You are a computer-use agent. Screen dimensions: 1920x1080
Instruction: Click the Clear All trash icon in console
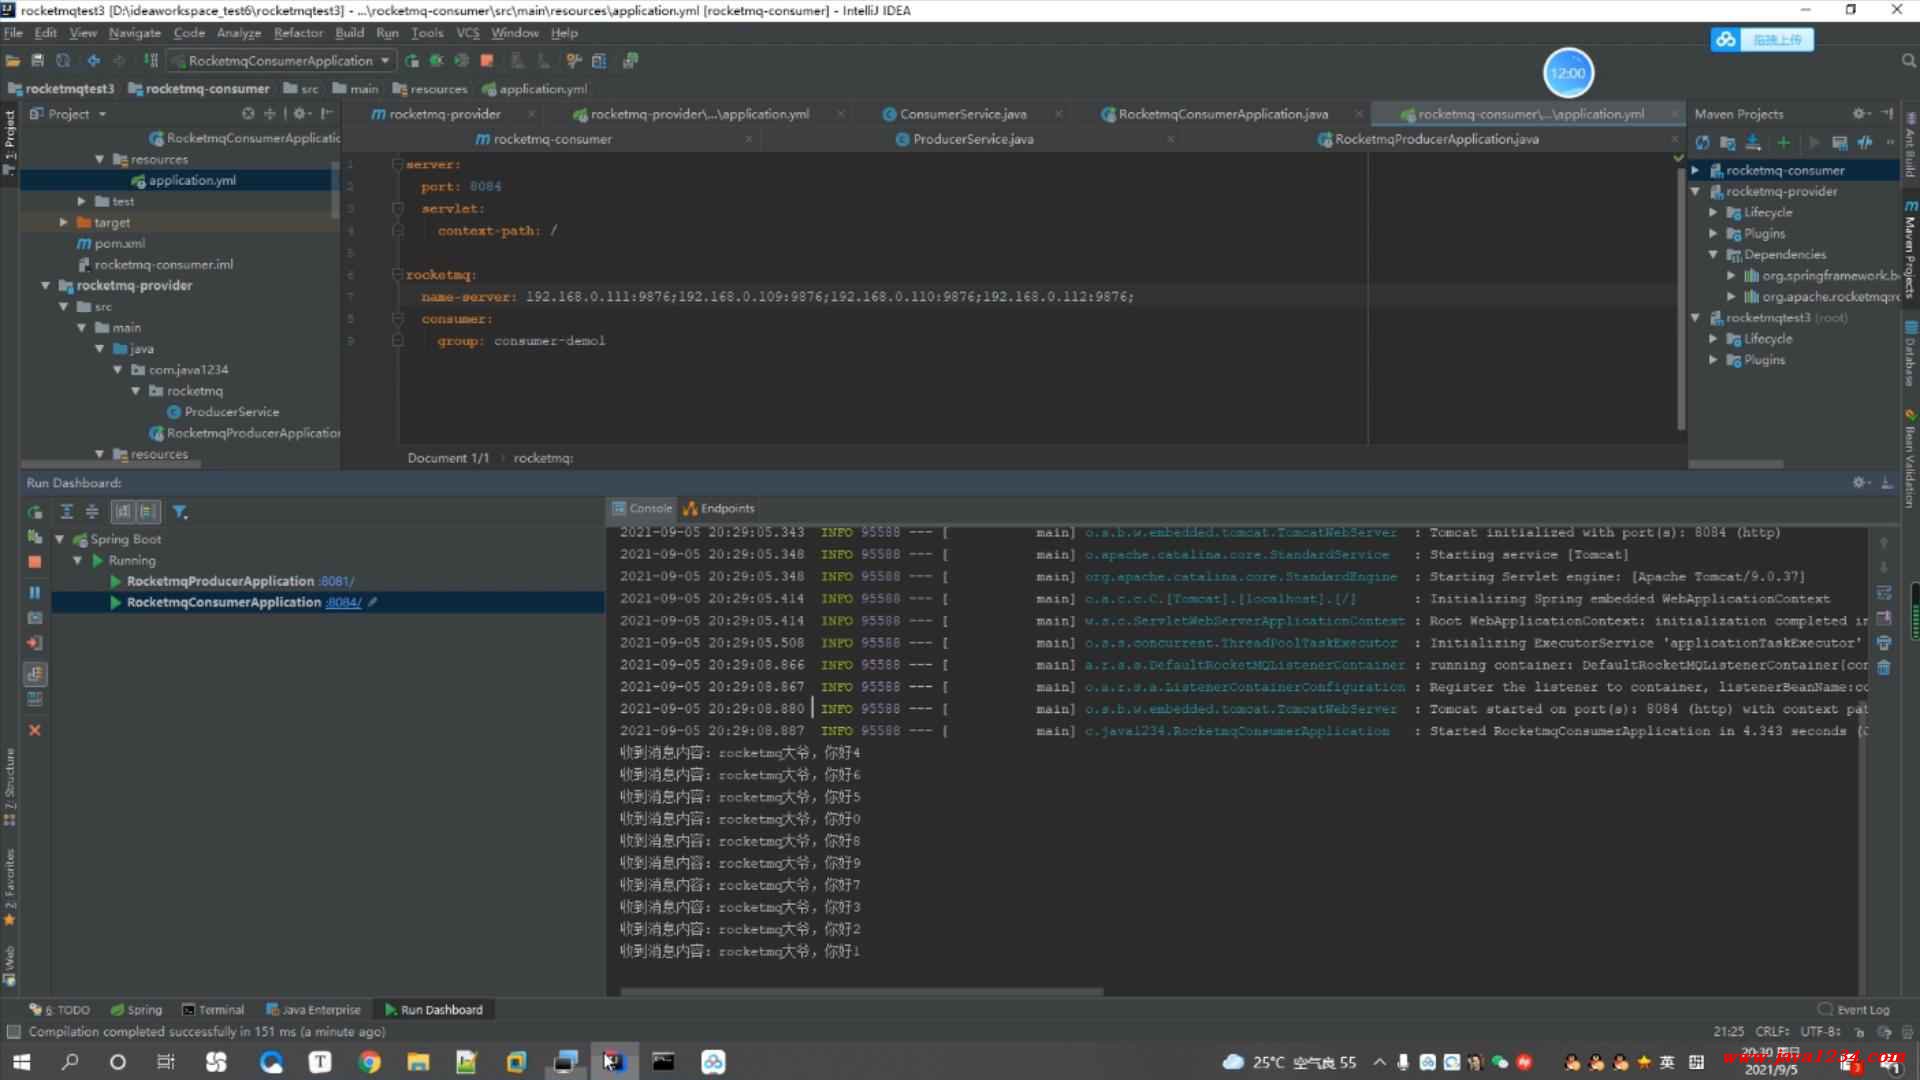click(1884, 667)
